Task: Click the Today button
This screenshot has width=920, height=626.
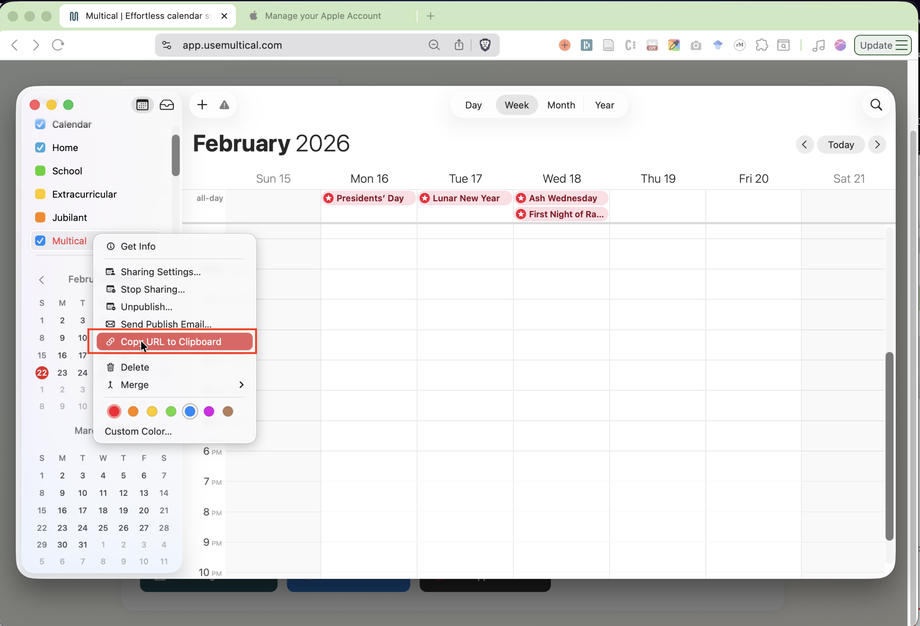Action: (x=841, y=144)
